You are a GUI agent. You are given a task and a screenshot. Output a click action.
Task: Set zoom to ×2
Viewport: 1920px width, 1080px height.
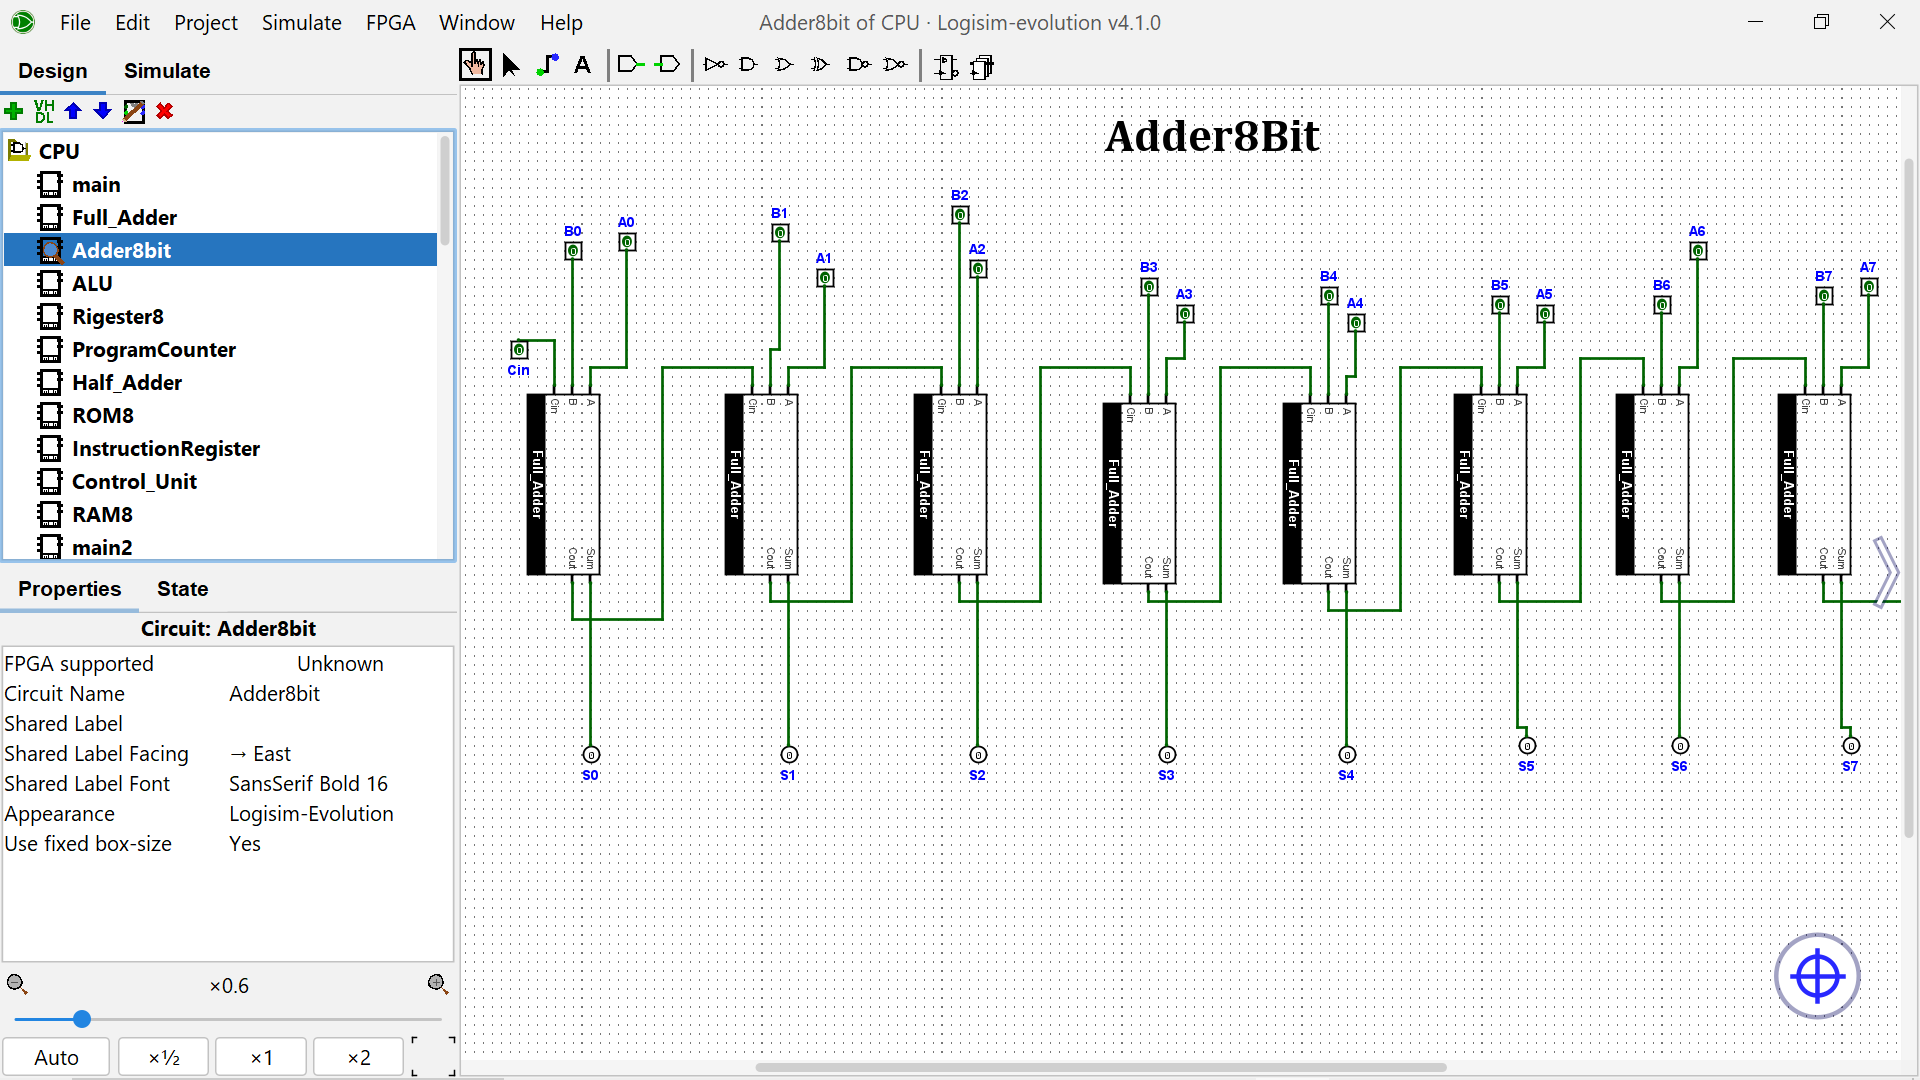coord(359,1057)
